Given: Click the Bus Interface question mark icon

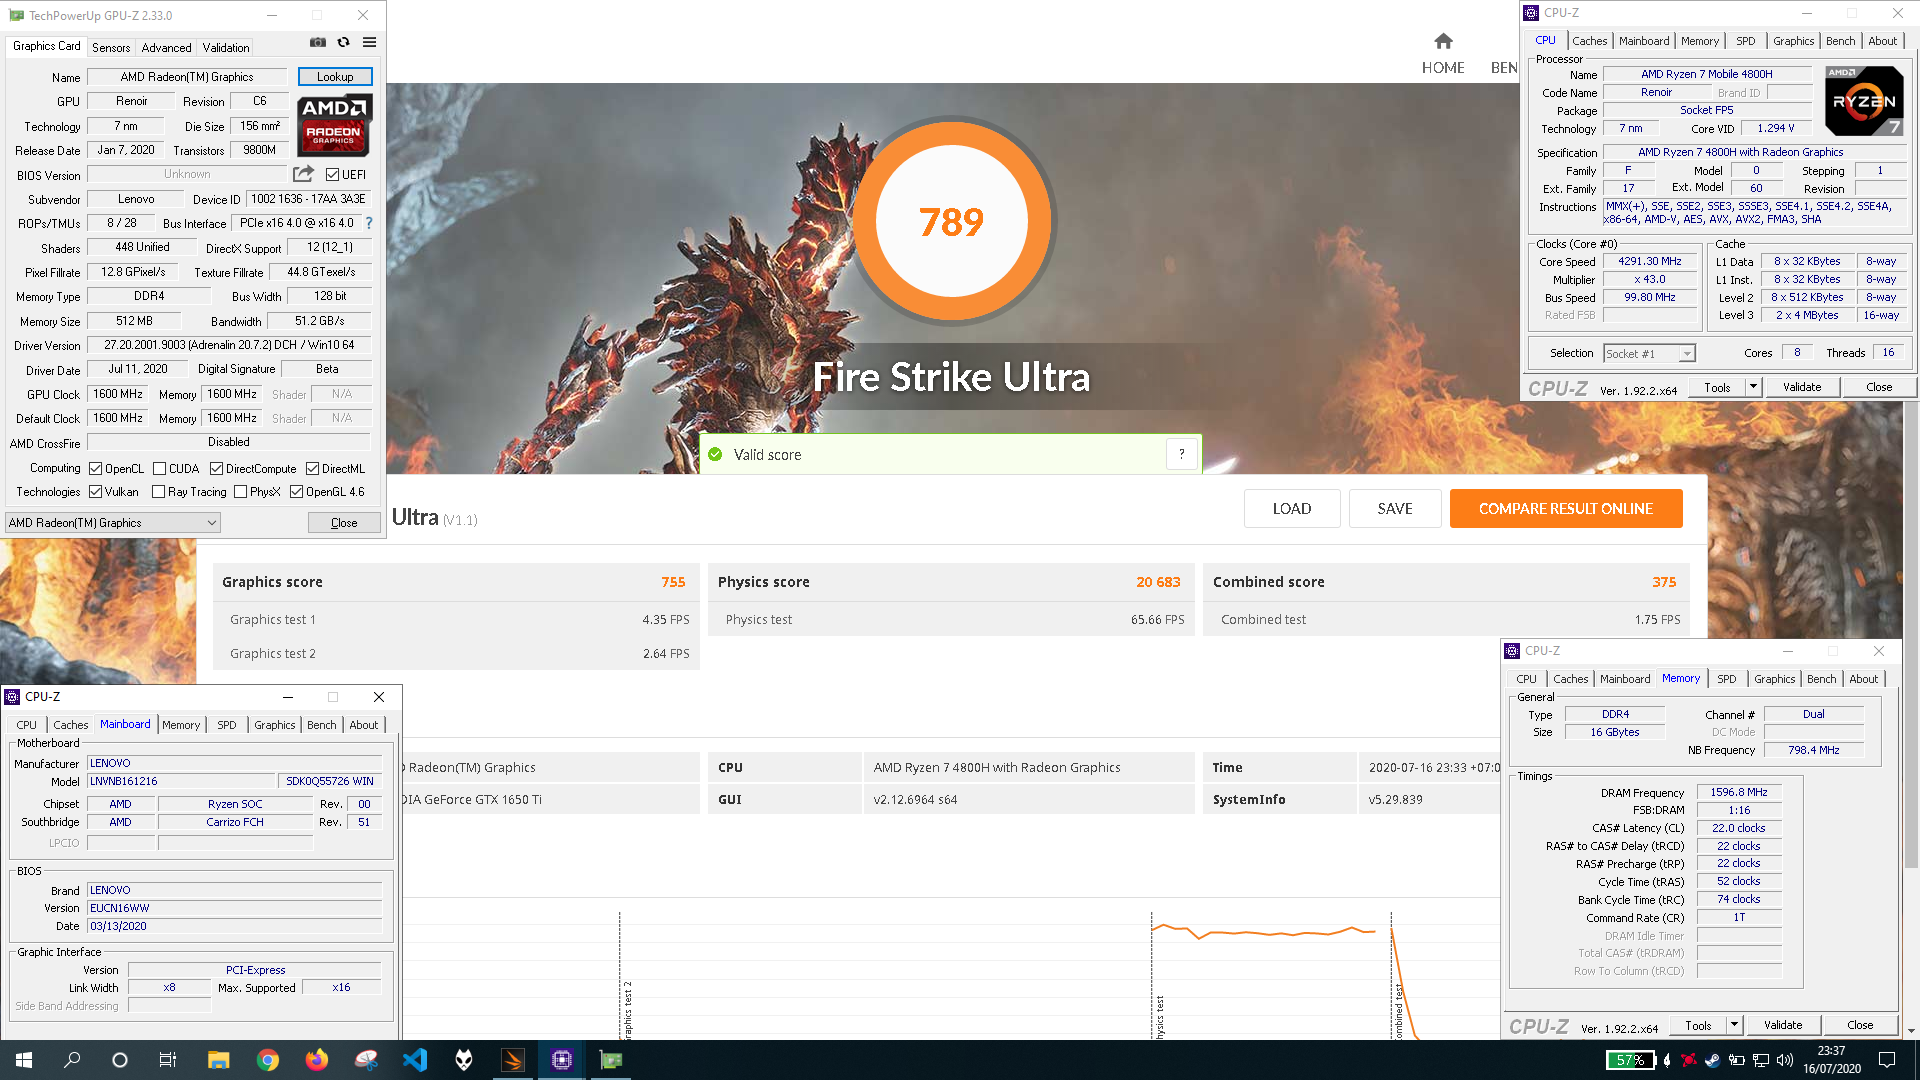Looking at the screenshot, I should (x=369, y=223).
